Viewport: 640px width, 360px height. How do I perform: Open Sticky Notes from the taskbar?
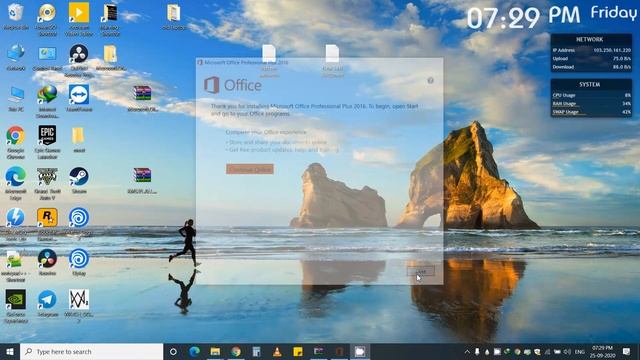click(298, 351)
